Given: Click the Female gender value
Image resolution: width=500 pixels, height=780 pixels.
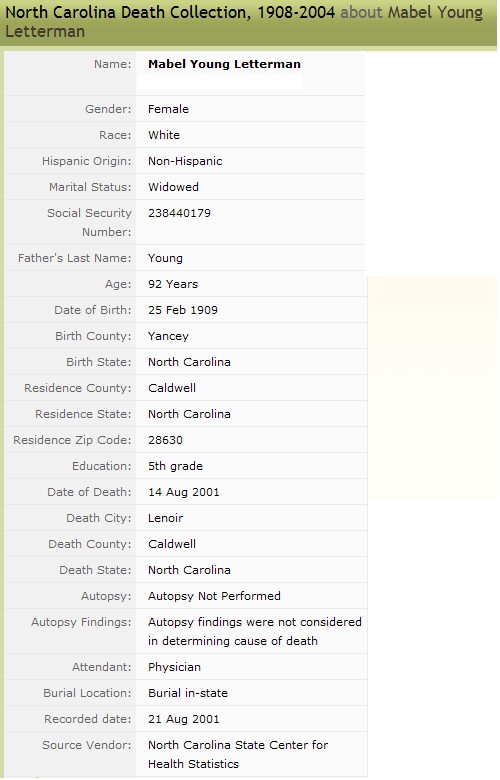Looking at the screenshot, I should (x=168, y=109).
